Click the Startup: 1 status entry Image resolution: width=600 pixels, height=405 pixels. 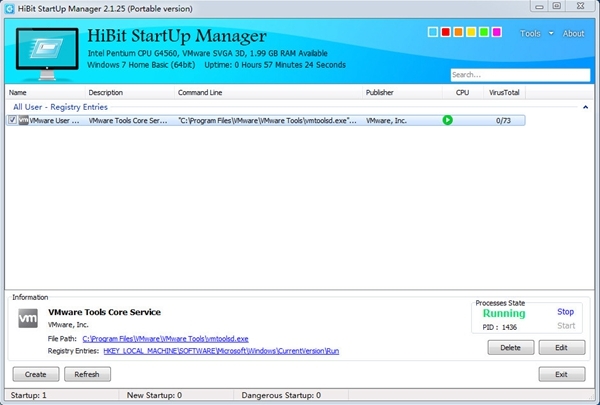coord(28,395)
